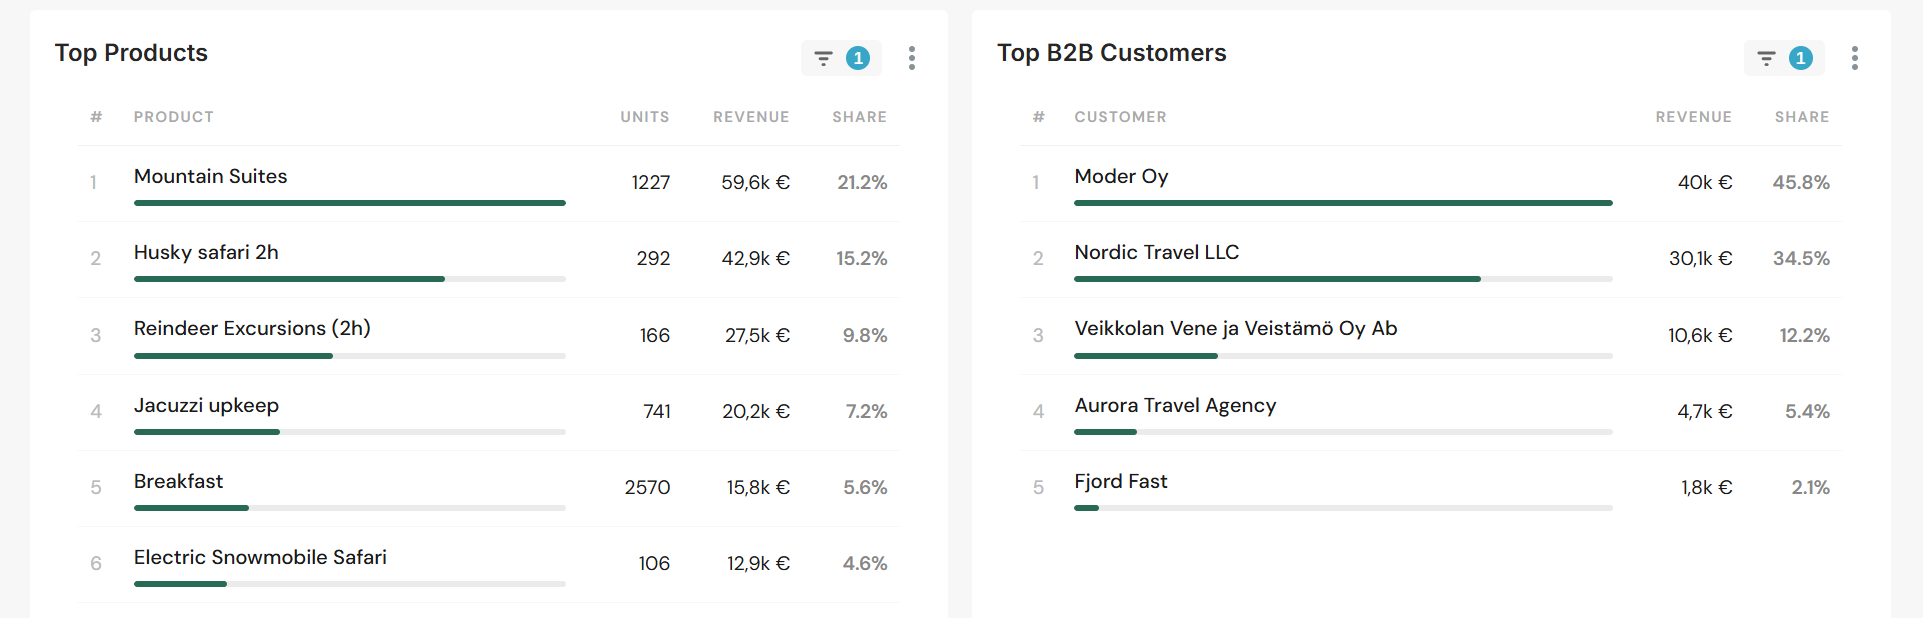Open the Husky safari 2h product

point(206,253)
